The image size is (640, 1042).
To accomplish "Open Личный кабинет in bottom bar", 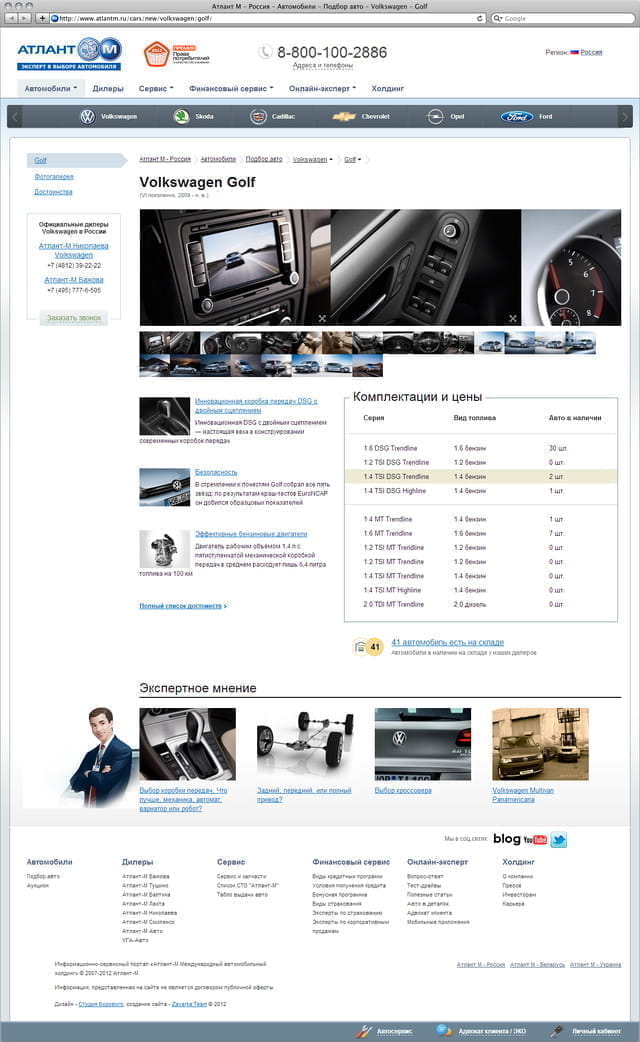I will [595, 1031].
